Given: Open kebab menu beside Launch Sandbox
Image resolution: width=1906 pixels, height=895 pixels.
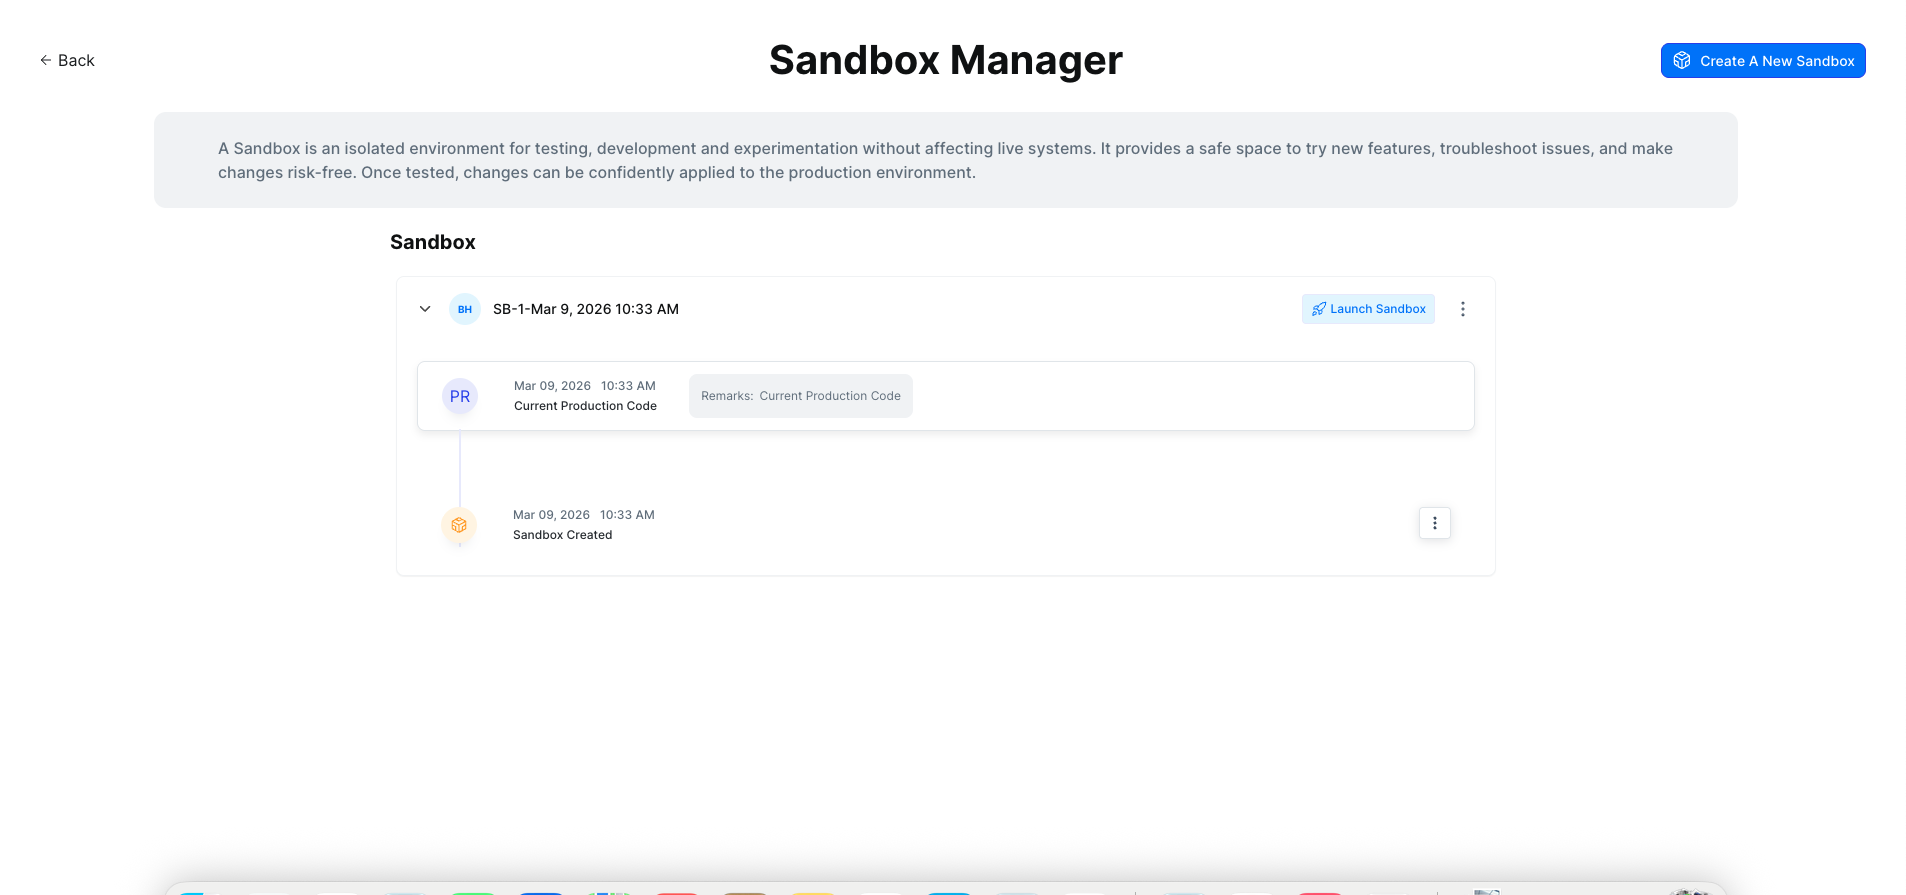Looking at the screenshot, I should [x=1463, y=309].
